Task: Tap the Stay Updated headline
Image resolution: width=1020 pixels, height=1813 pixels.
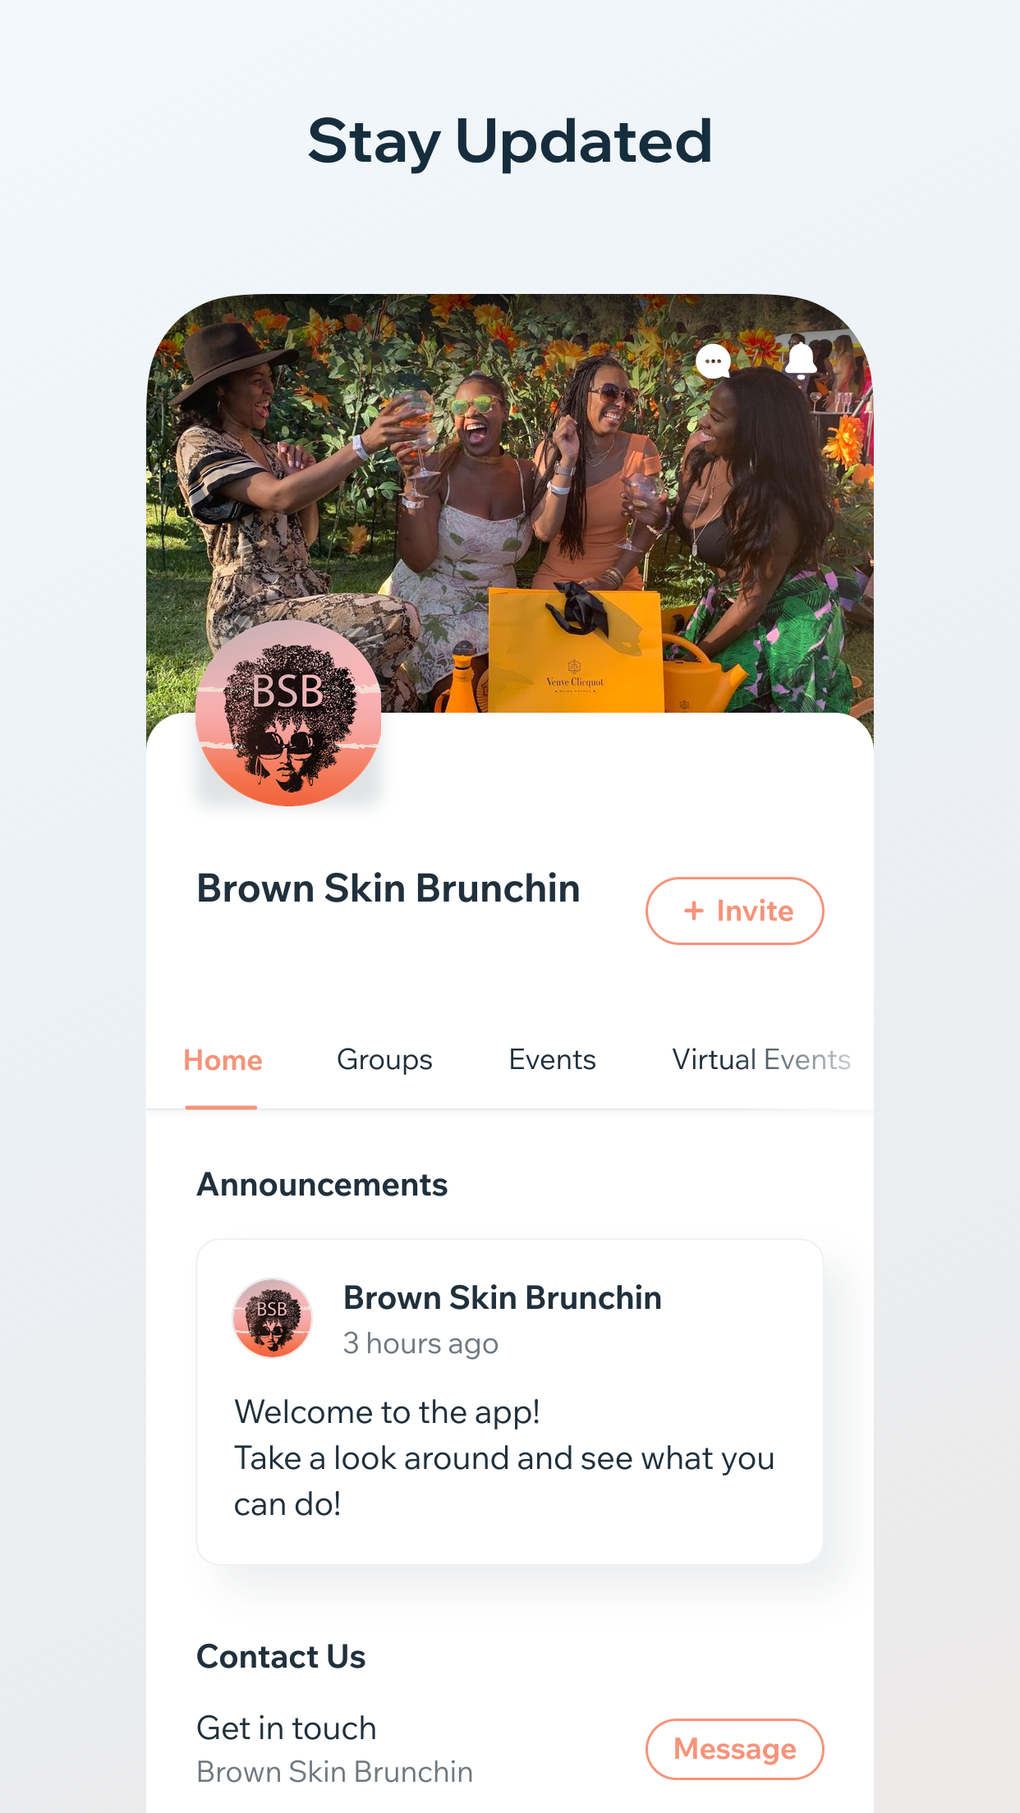Action: 510,141
